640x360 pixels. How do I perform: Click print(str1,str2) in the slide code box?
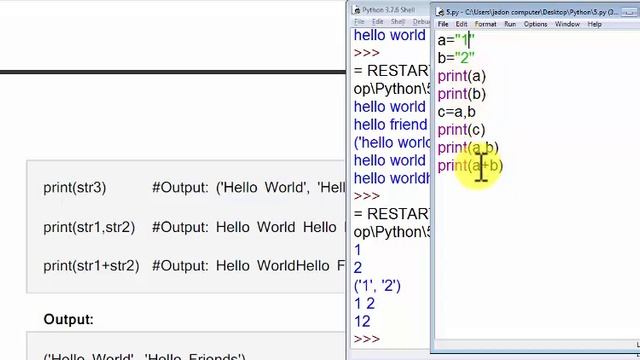(89, 227)
